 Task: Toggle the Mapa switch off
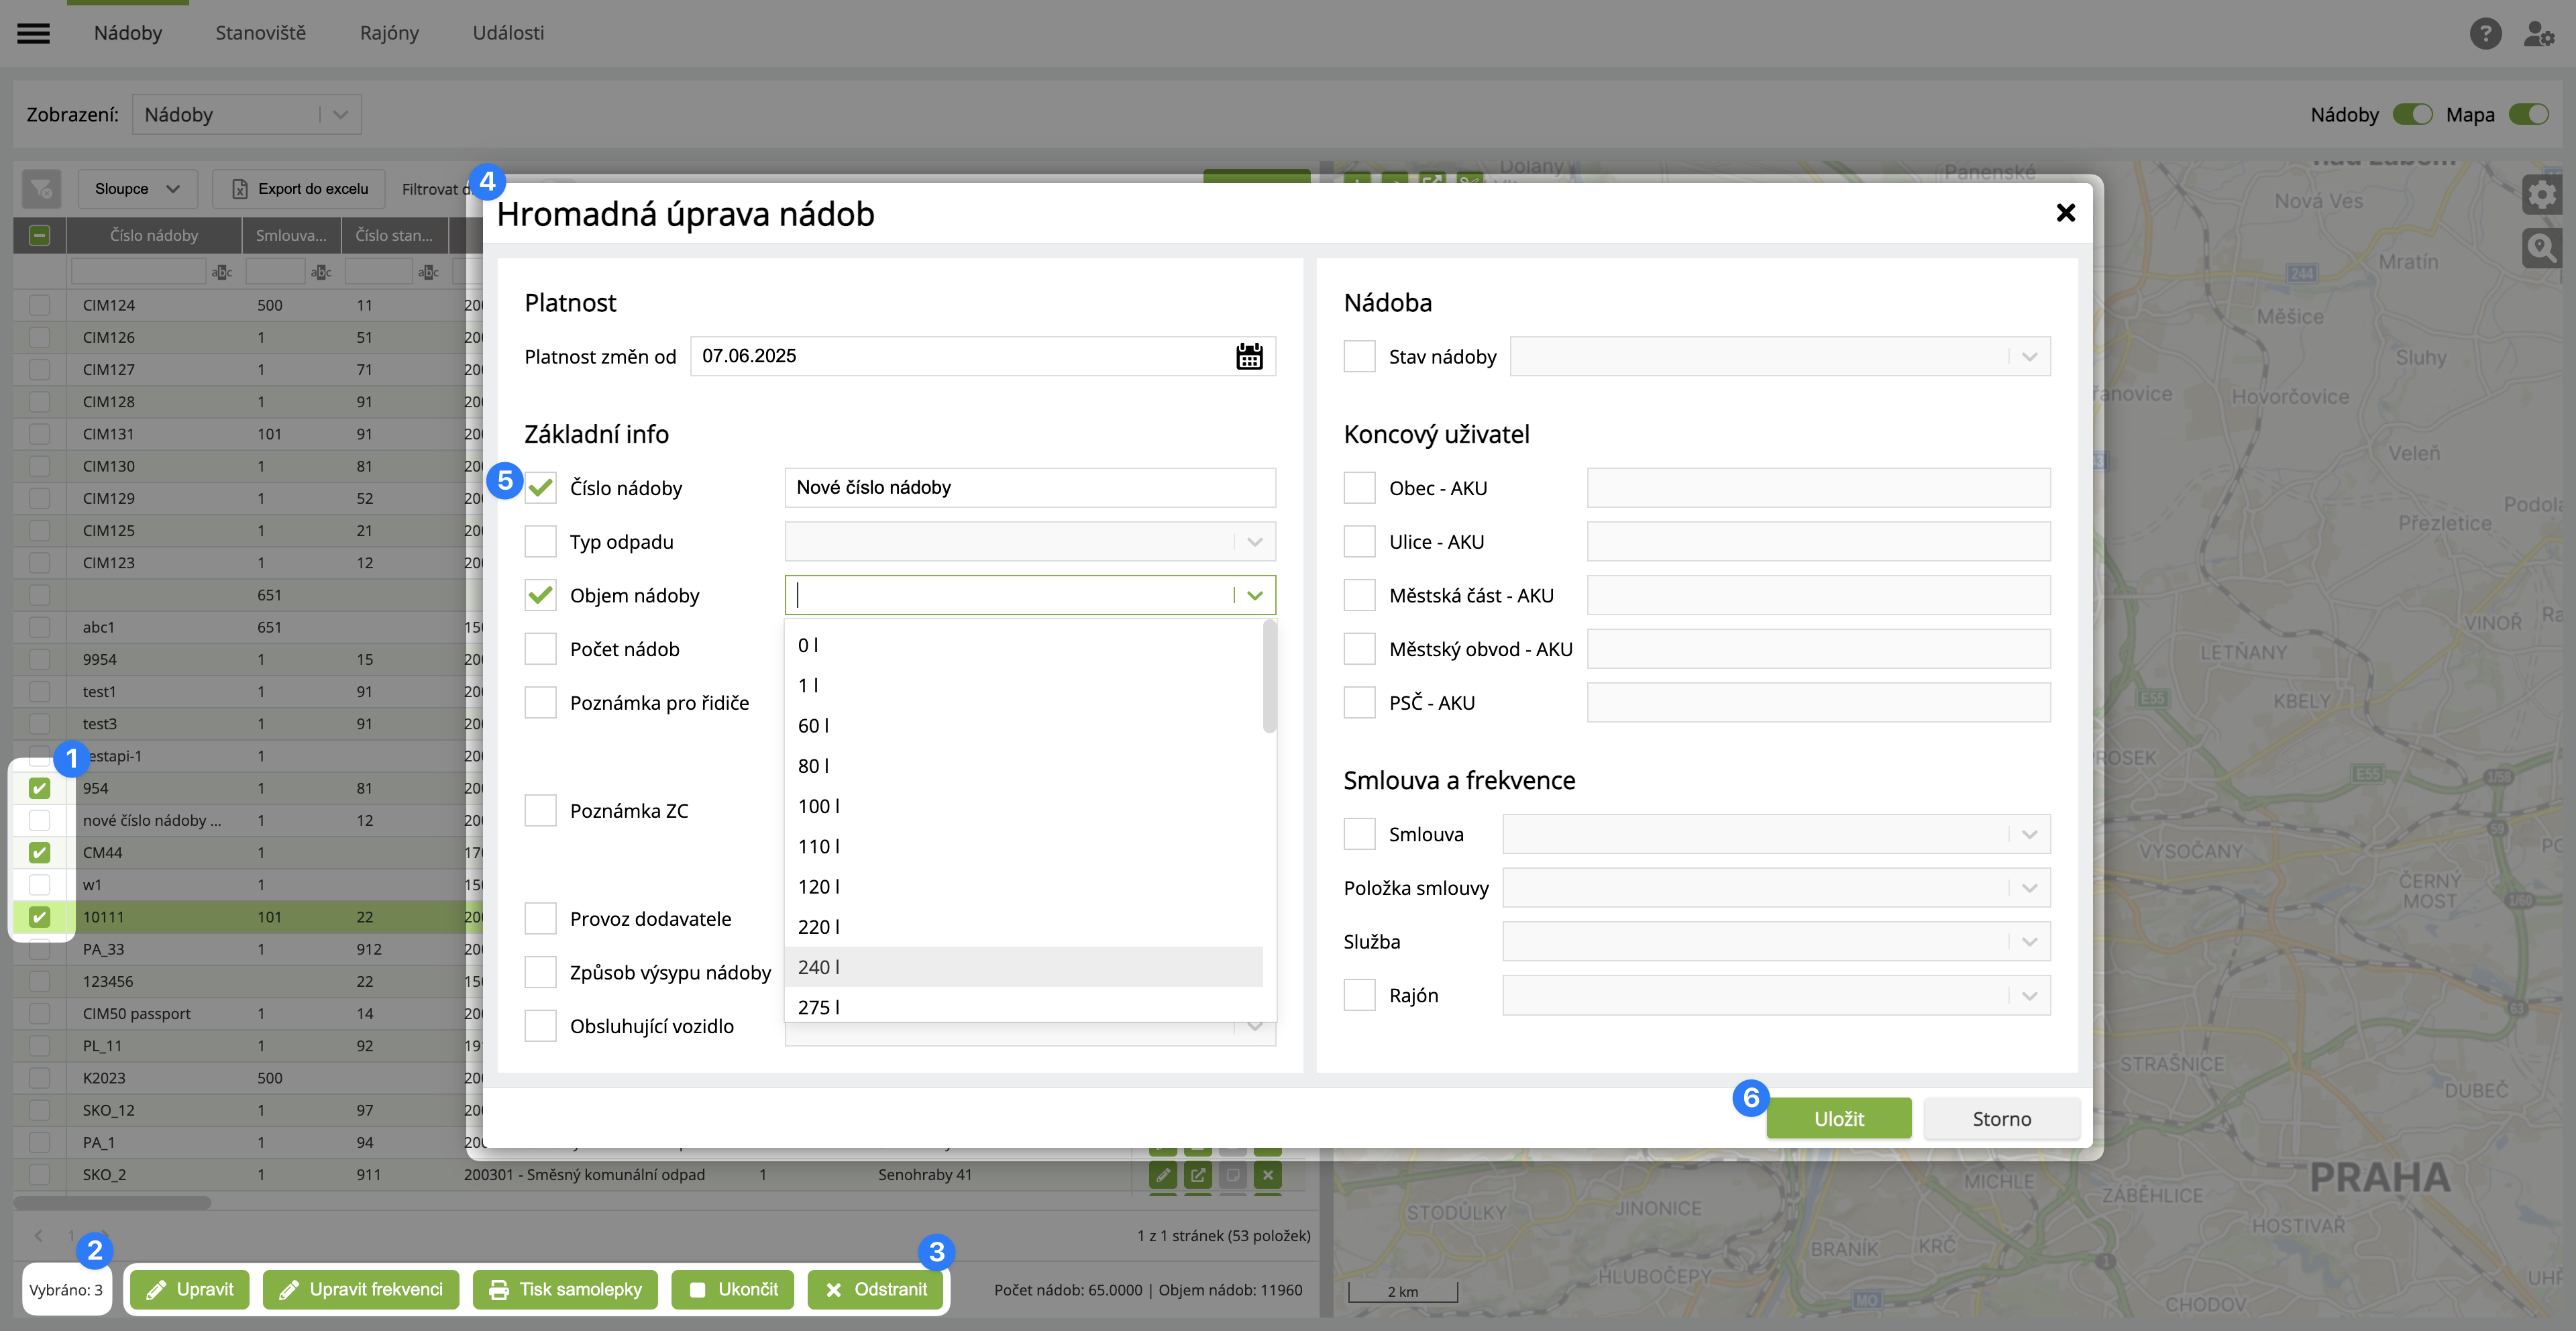[2529, 114]
